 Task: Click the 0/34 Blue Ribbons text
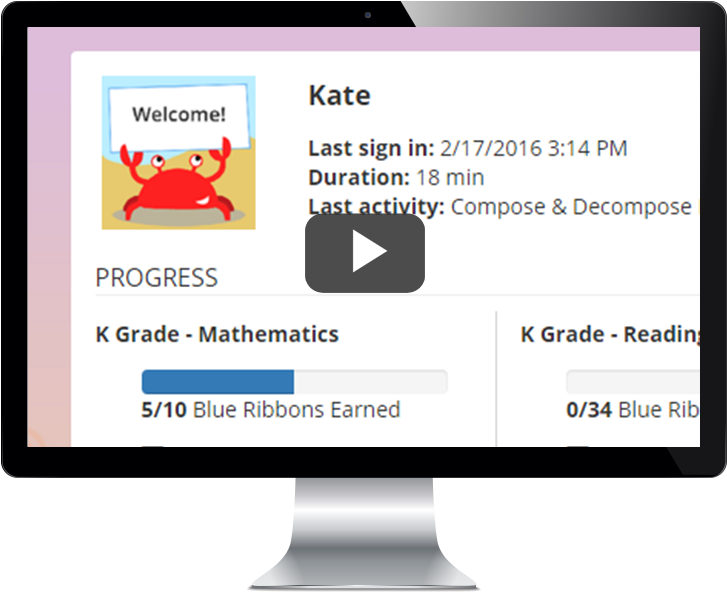633,410
